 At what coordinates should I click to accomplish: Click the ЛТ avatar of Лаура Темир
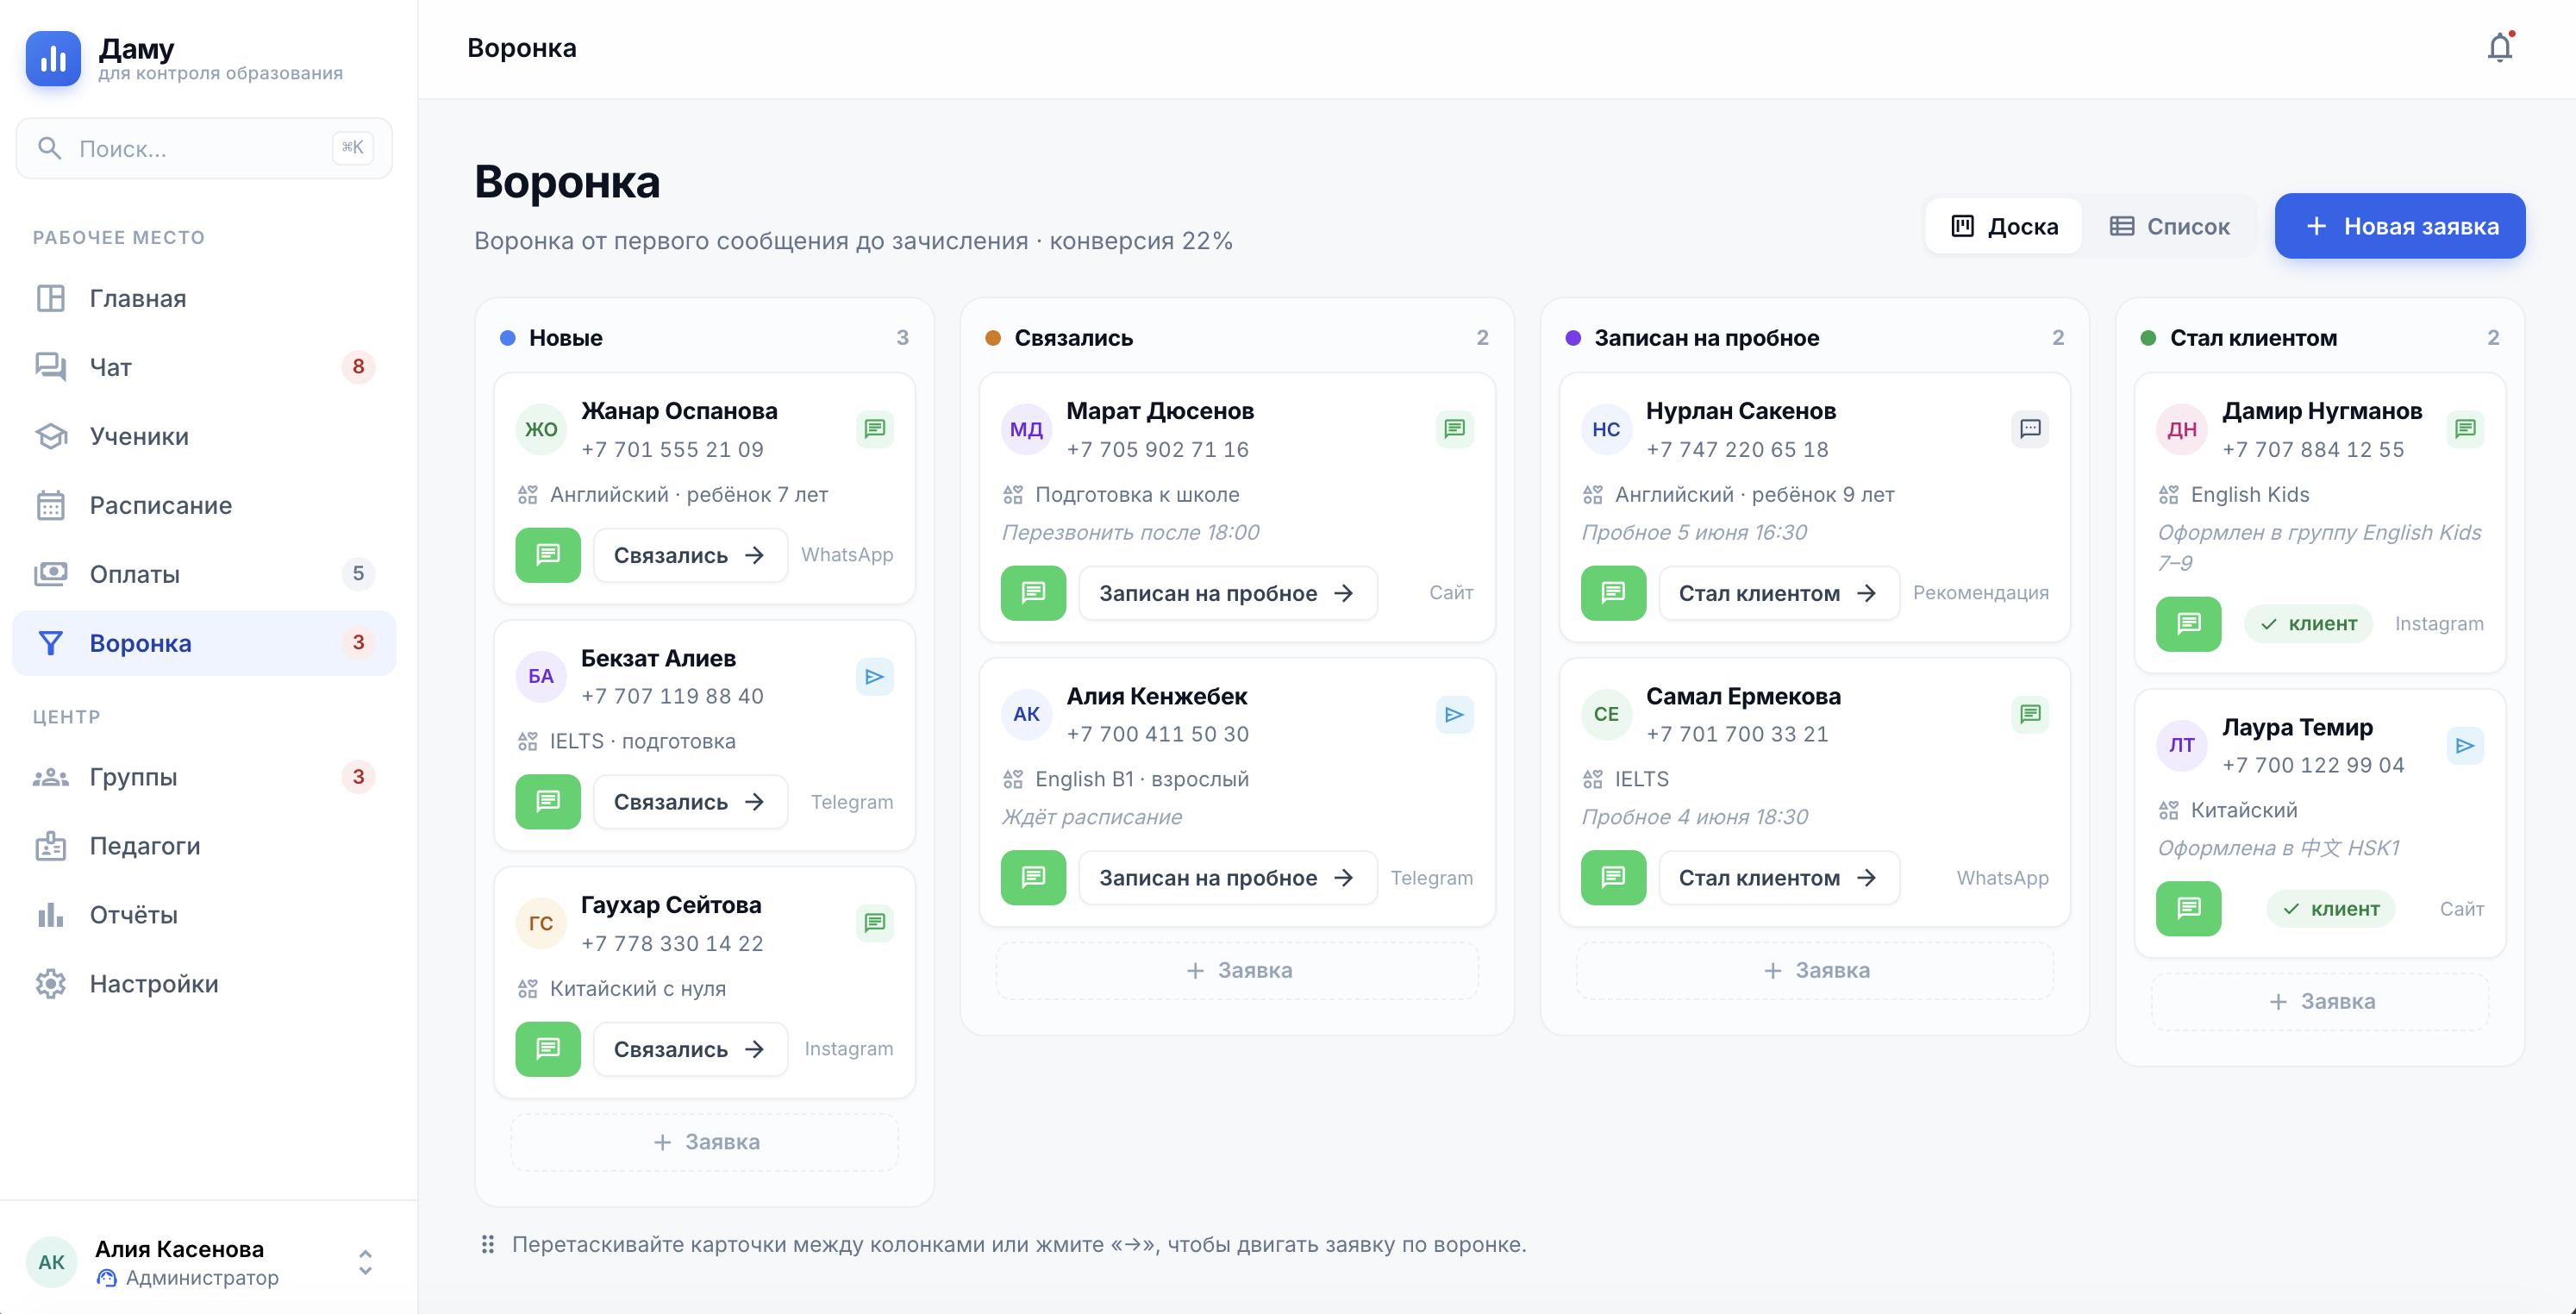coord(2181,745)
